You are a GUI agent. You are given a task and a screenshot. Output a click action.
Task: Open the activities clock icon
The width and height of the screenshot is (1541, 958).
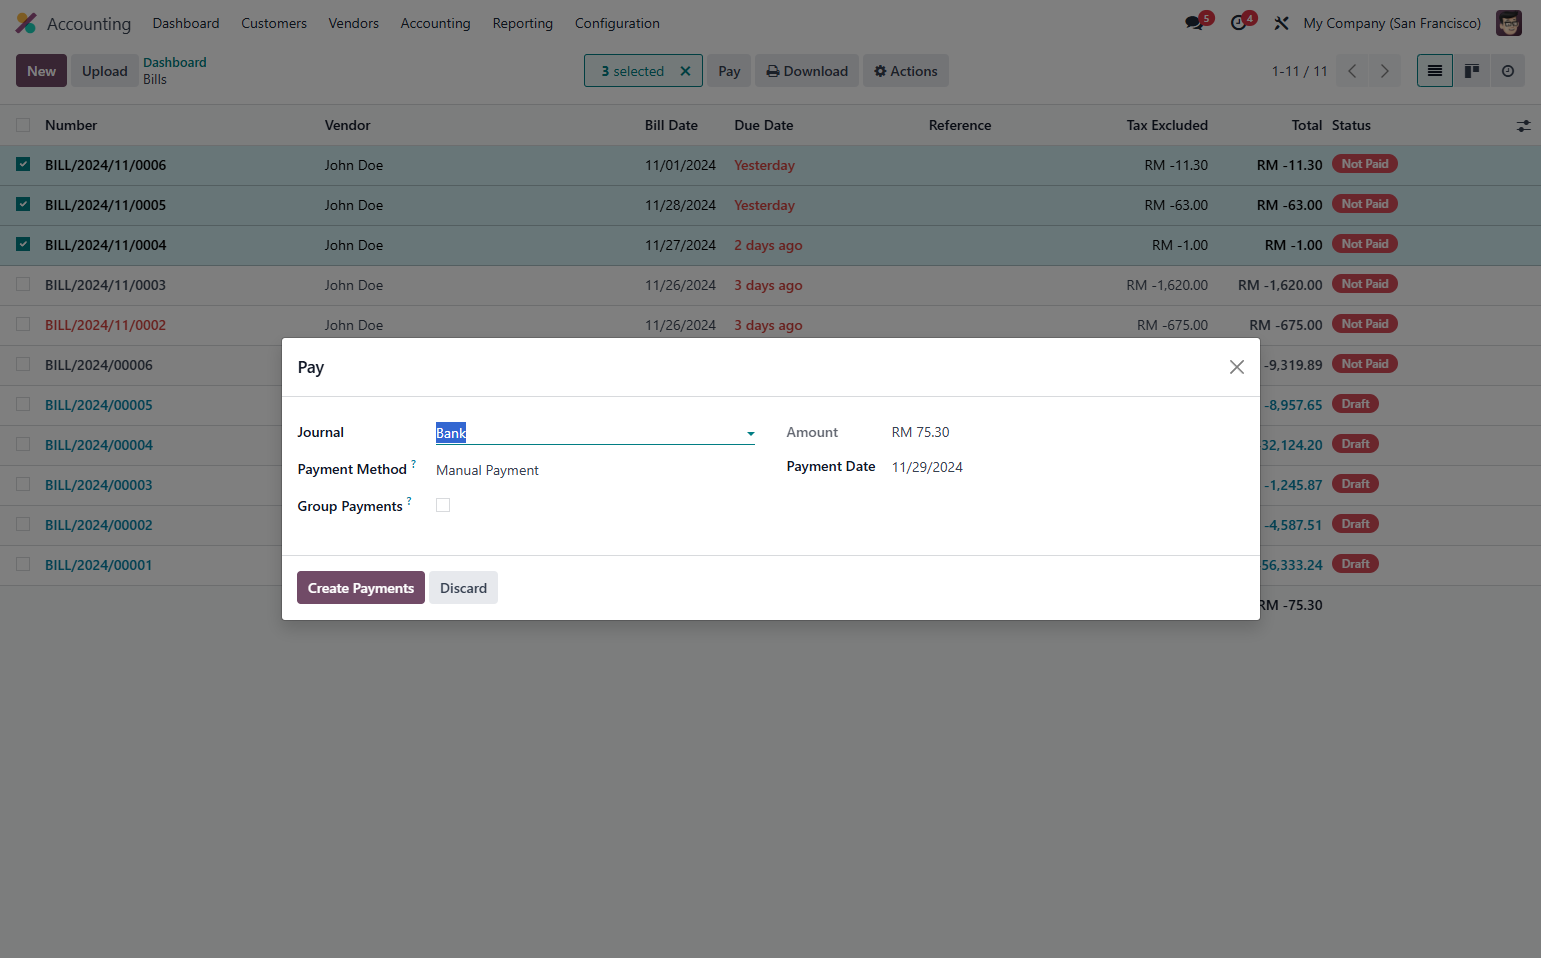(x=1238, y=23)
